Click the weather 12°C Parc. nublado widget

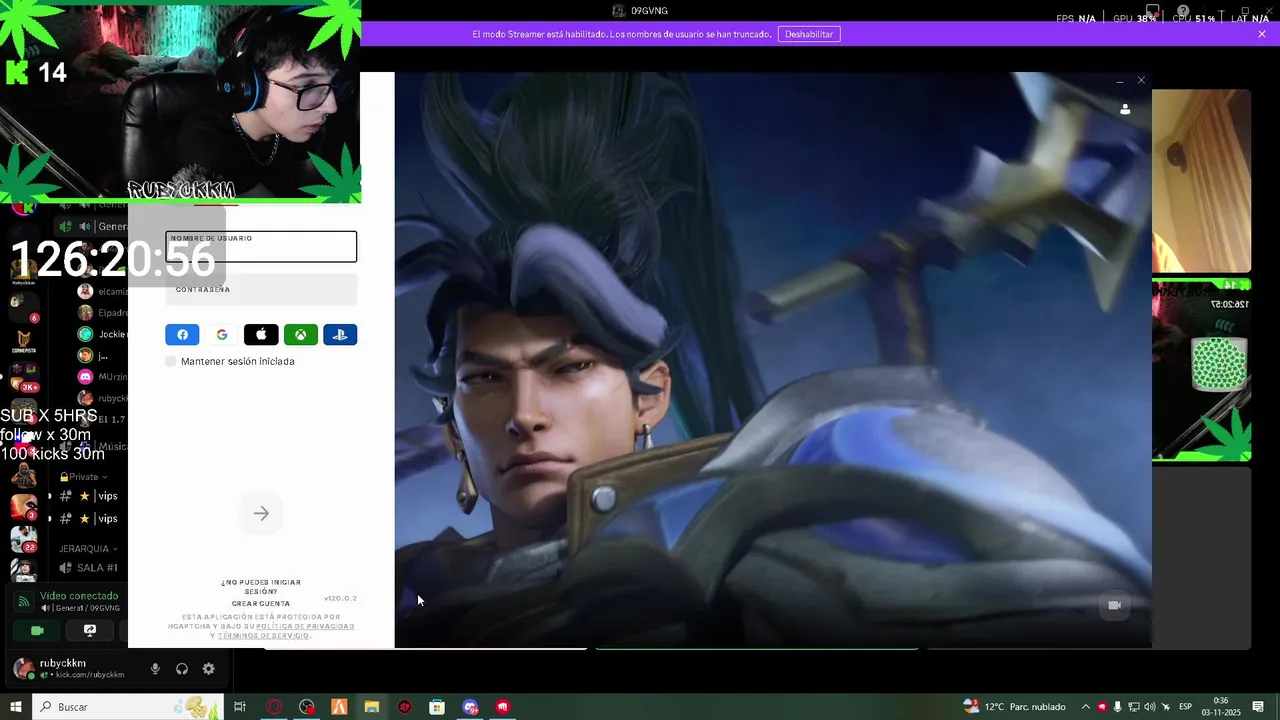coord(1014,707)
